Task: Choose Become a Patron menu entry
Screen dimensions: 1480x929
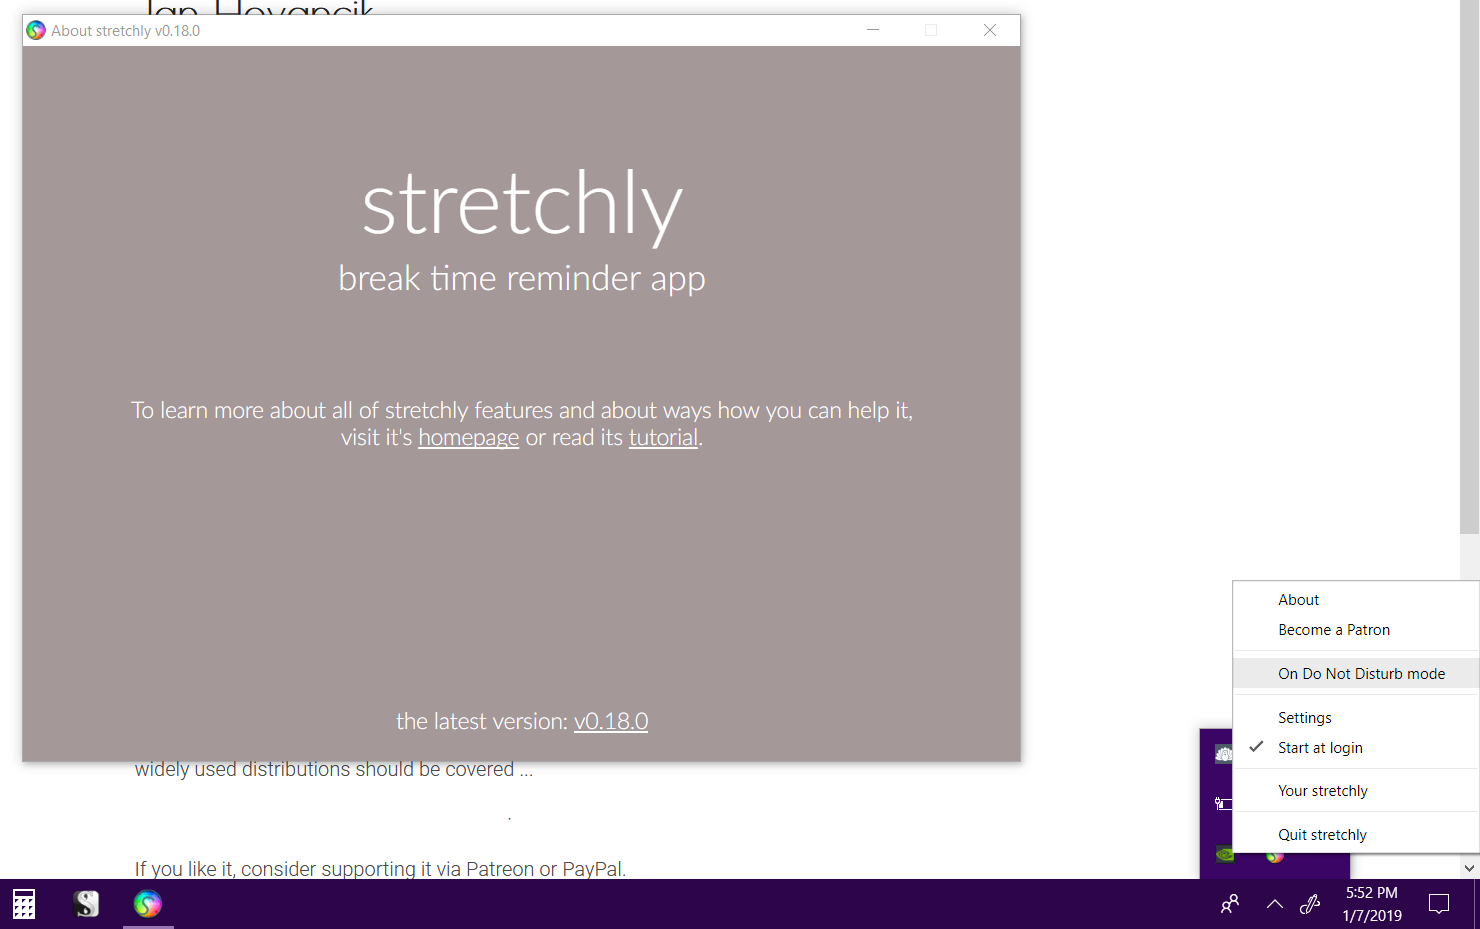Action: tap(1356, 630)
